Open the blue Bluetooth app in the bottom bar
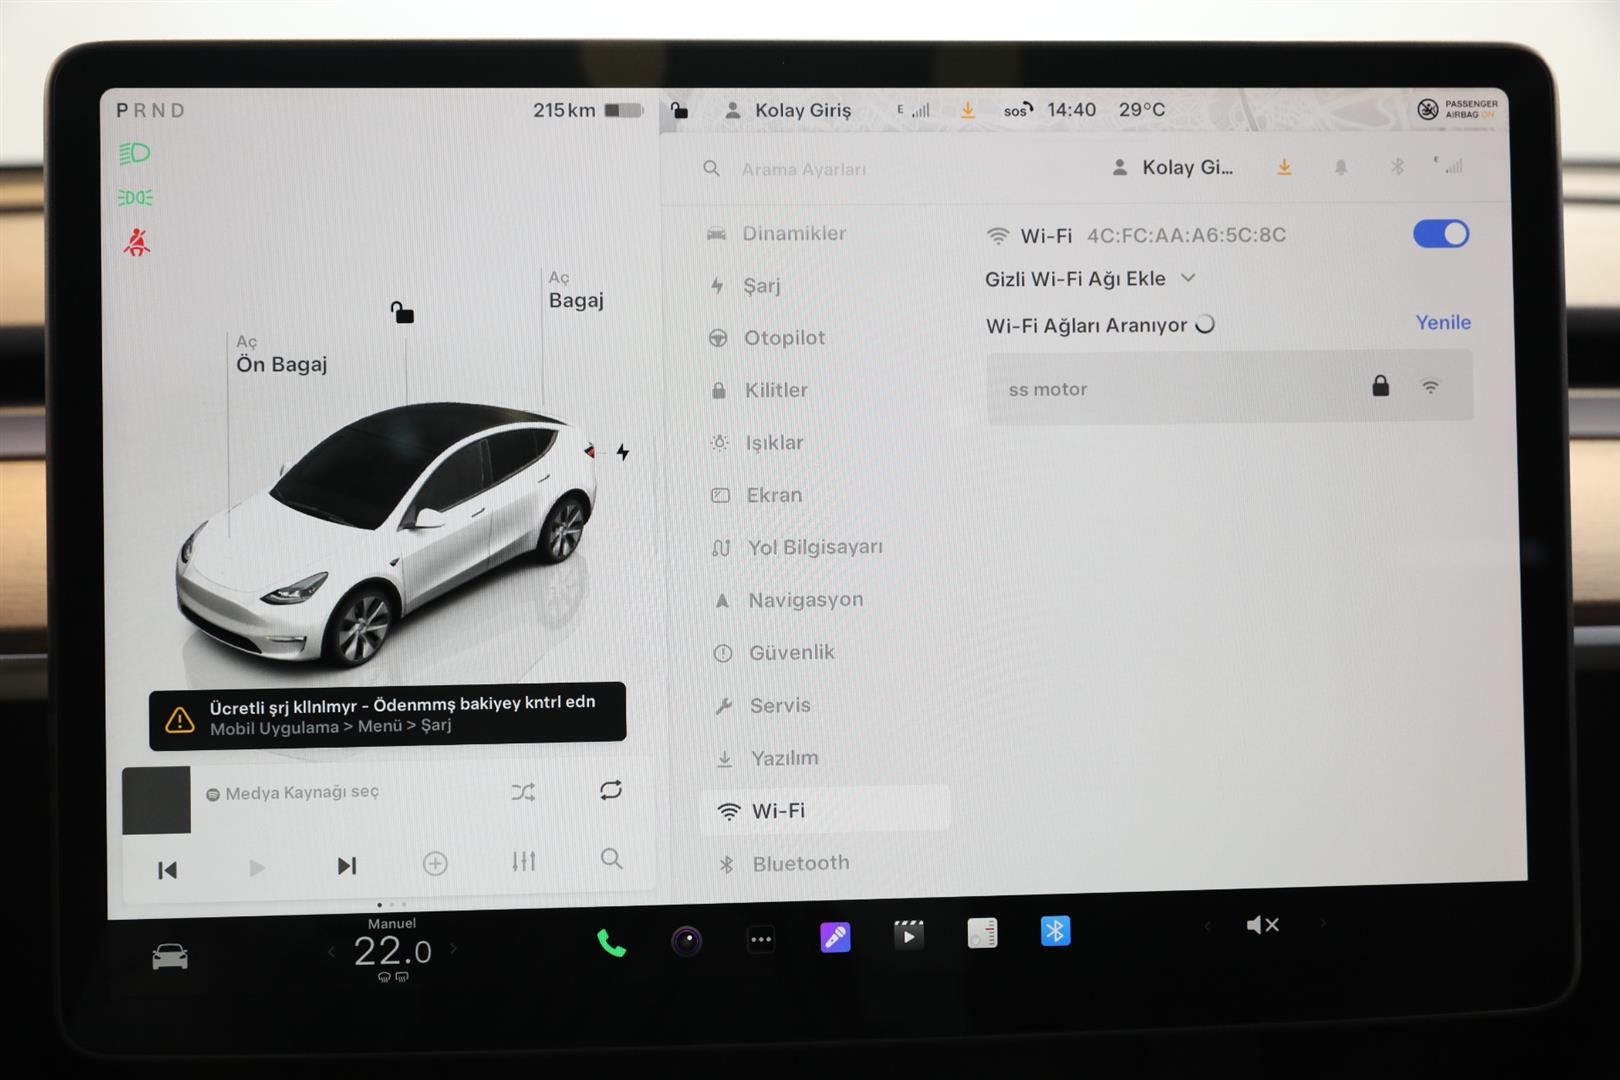The width and height of the screenshot is (1620, 1080). coord(1055,931)
